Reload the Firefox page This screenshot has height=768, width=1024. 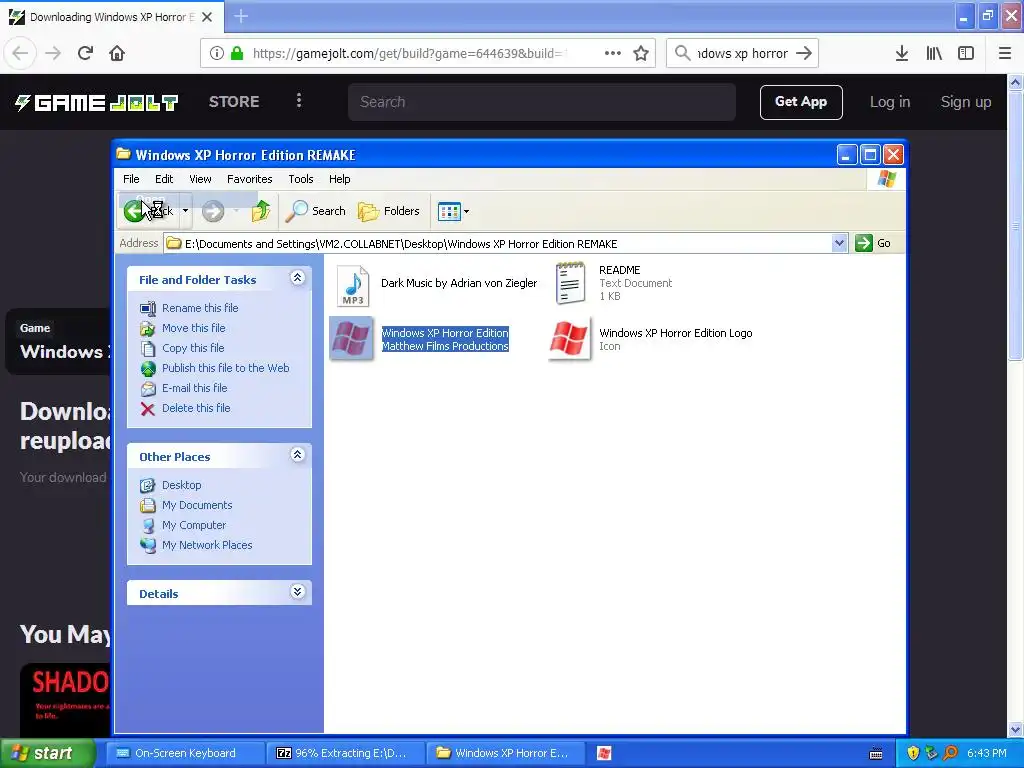coord(85,53)
